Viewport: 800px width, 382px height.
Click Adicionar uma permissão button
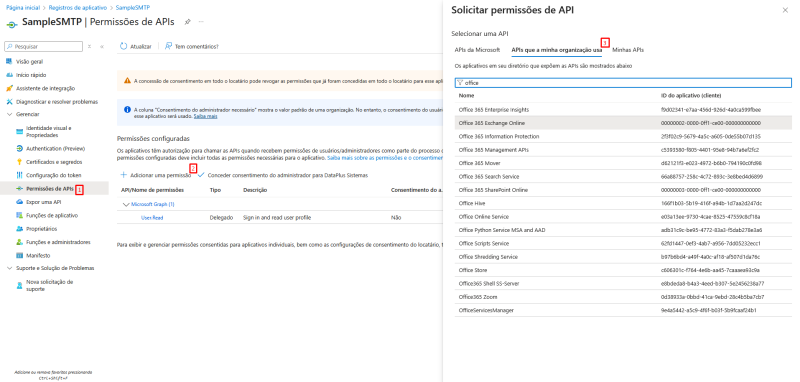pos(156,175)
